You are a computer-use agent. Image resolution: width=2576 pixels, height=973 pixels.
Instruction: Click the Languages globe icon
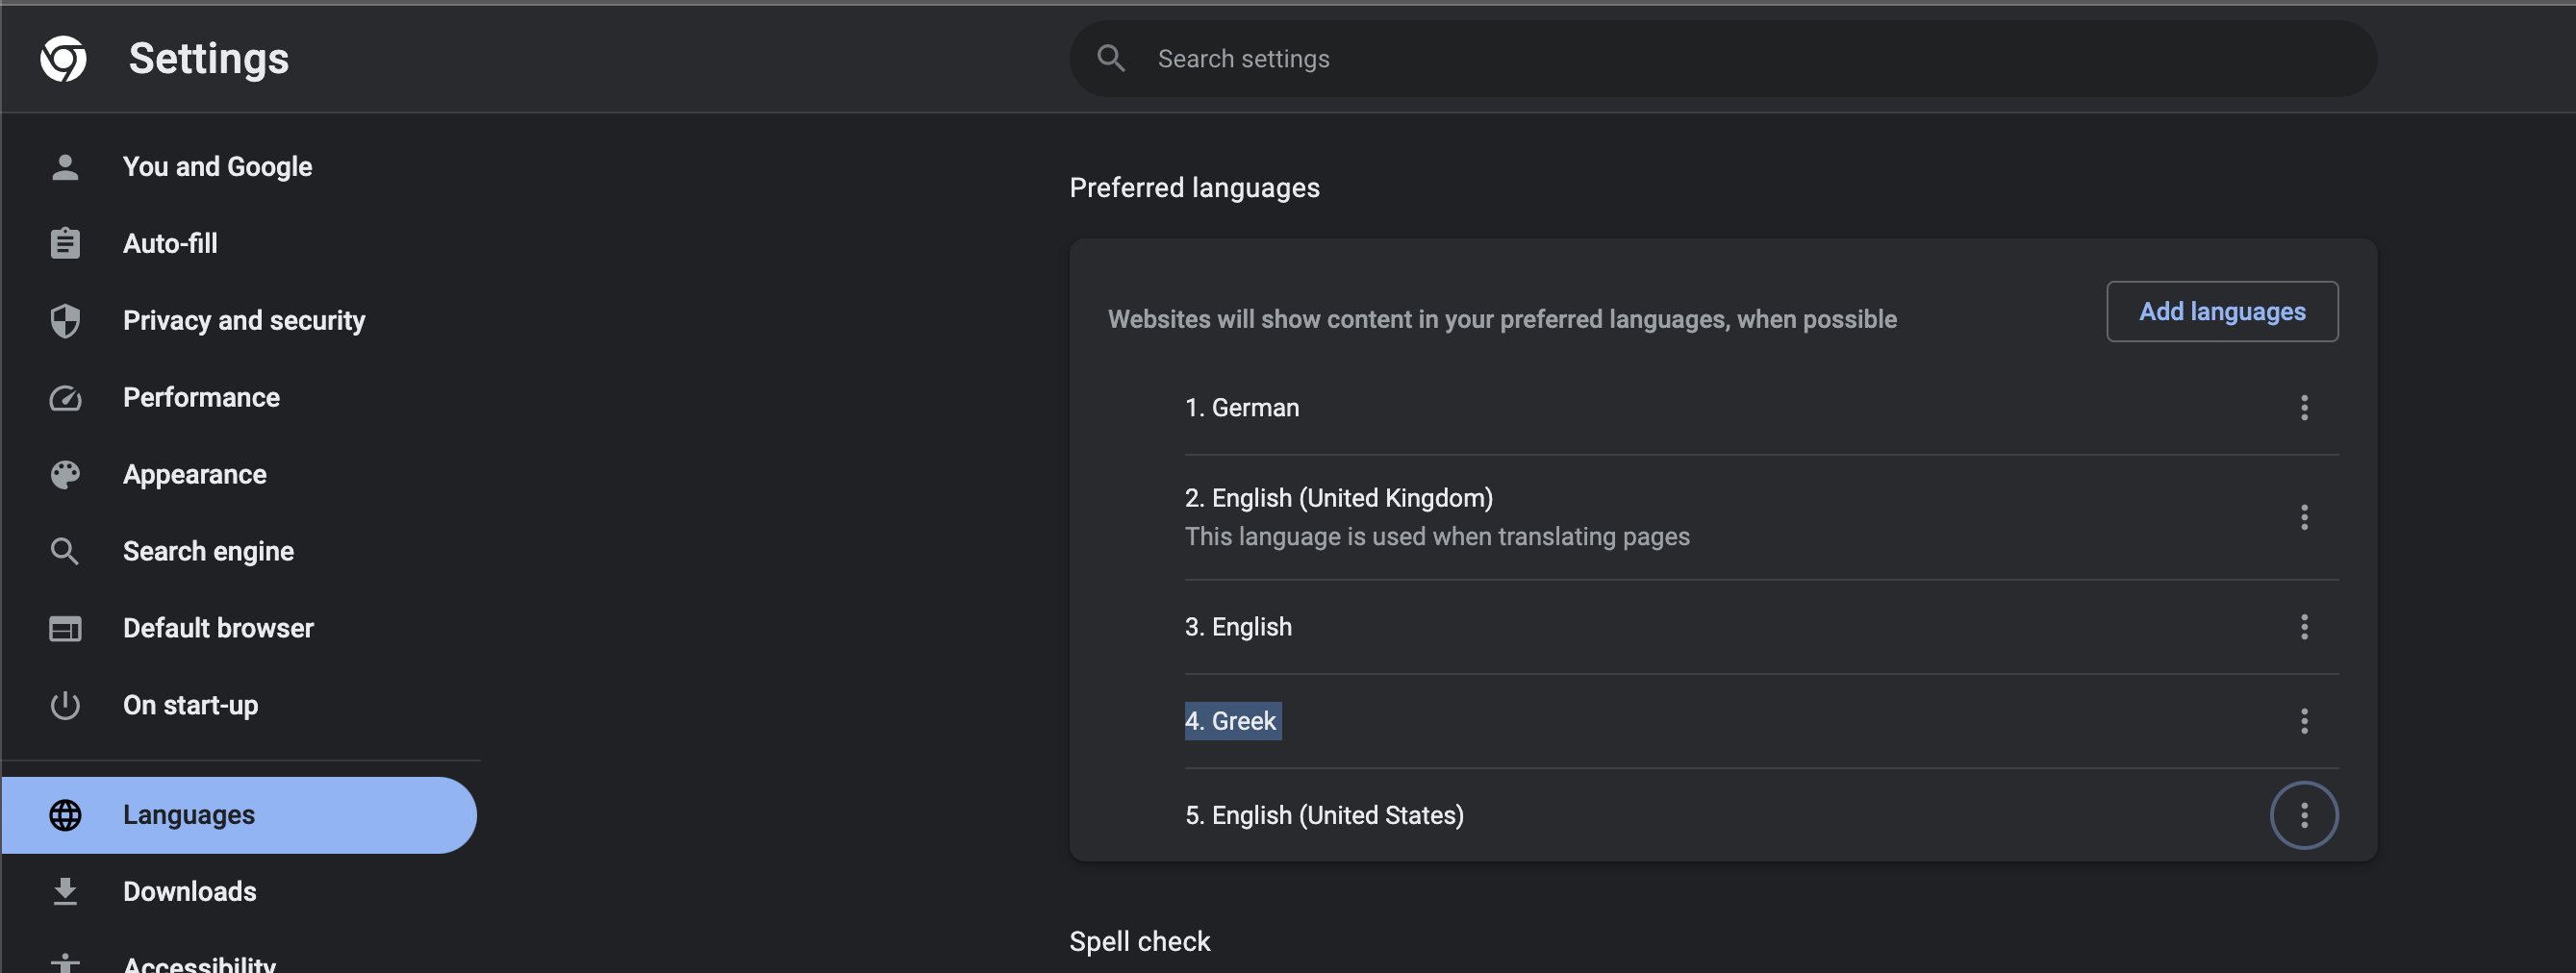coord(64,814)
